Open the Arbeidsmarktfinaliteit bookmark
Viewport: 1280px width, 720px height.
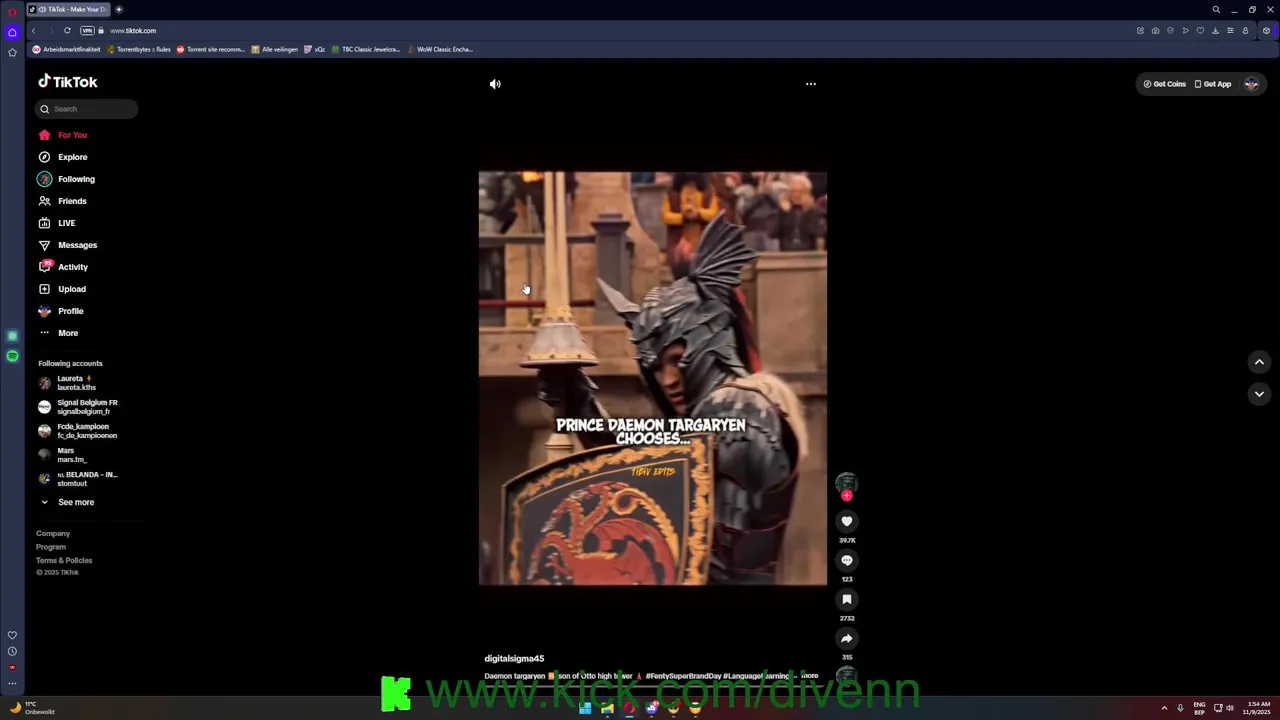67,49
